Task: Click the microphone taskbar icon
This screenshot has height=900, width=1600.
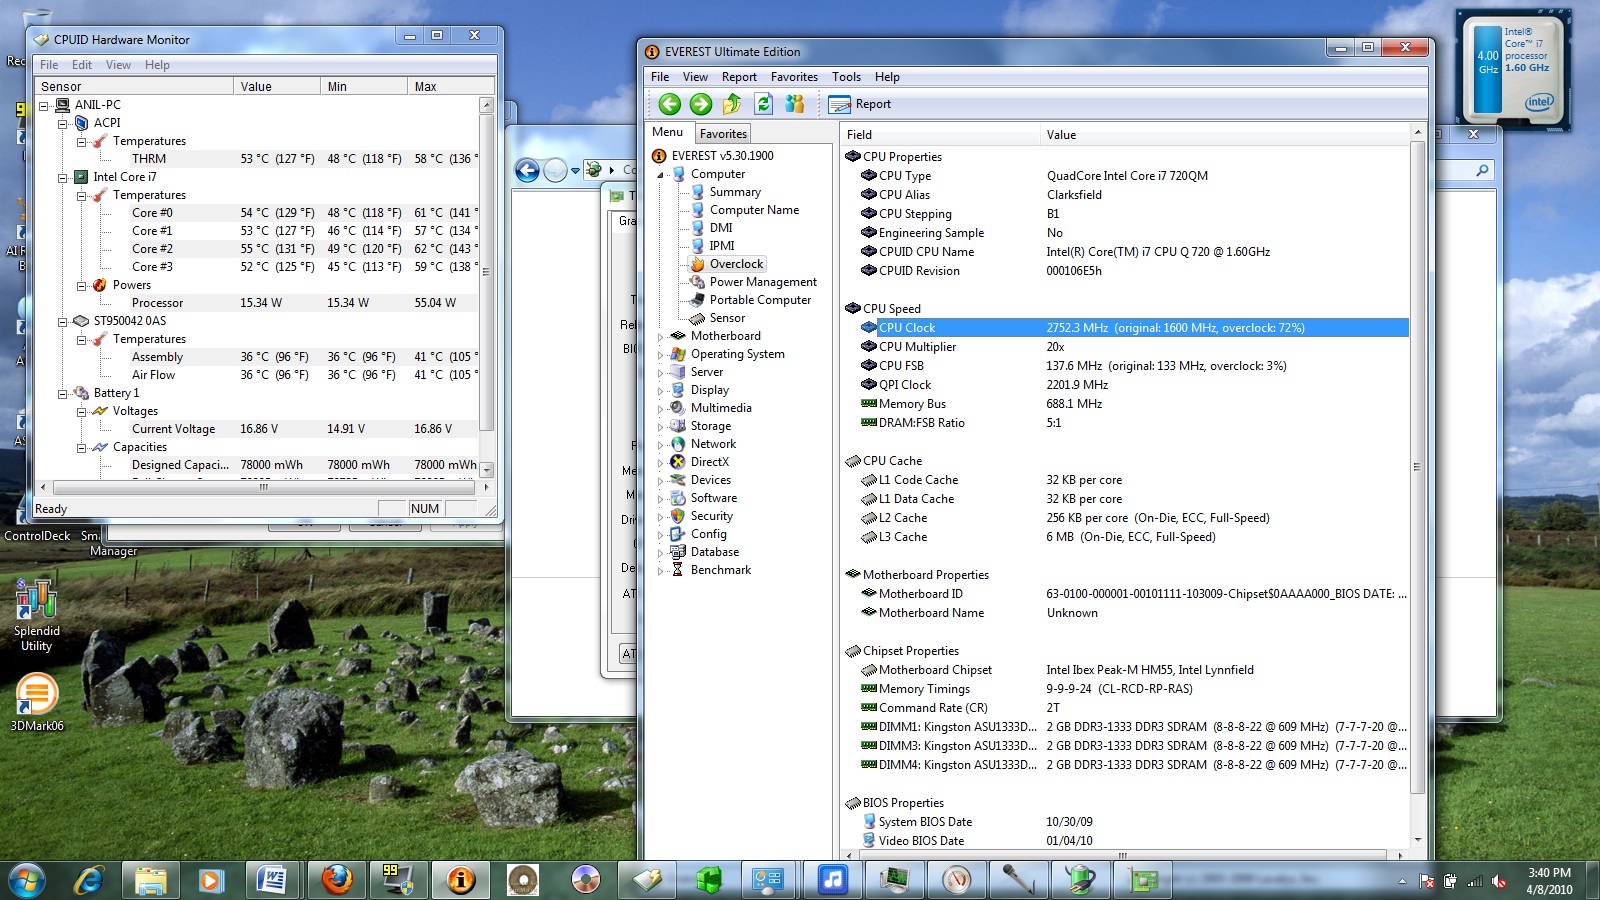Action: click(x=1019, y=879)
